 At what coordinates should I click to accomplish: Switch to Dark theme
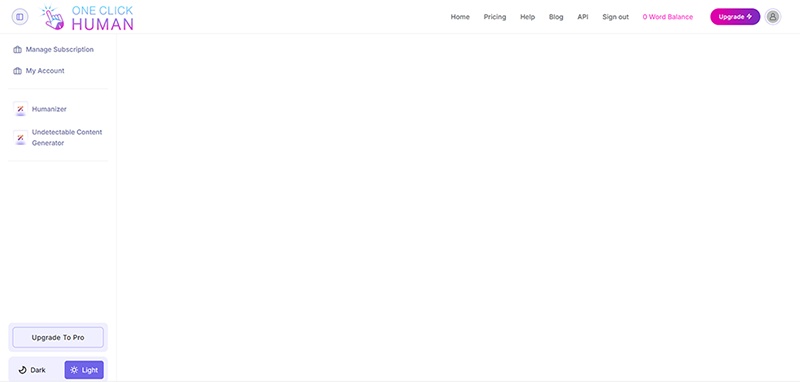tap(32, 370)
